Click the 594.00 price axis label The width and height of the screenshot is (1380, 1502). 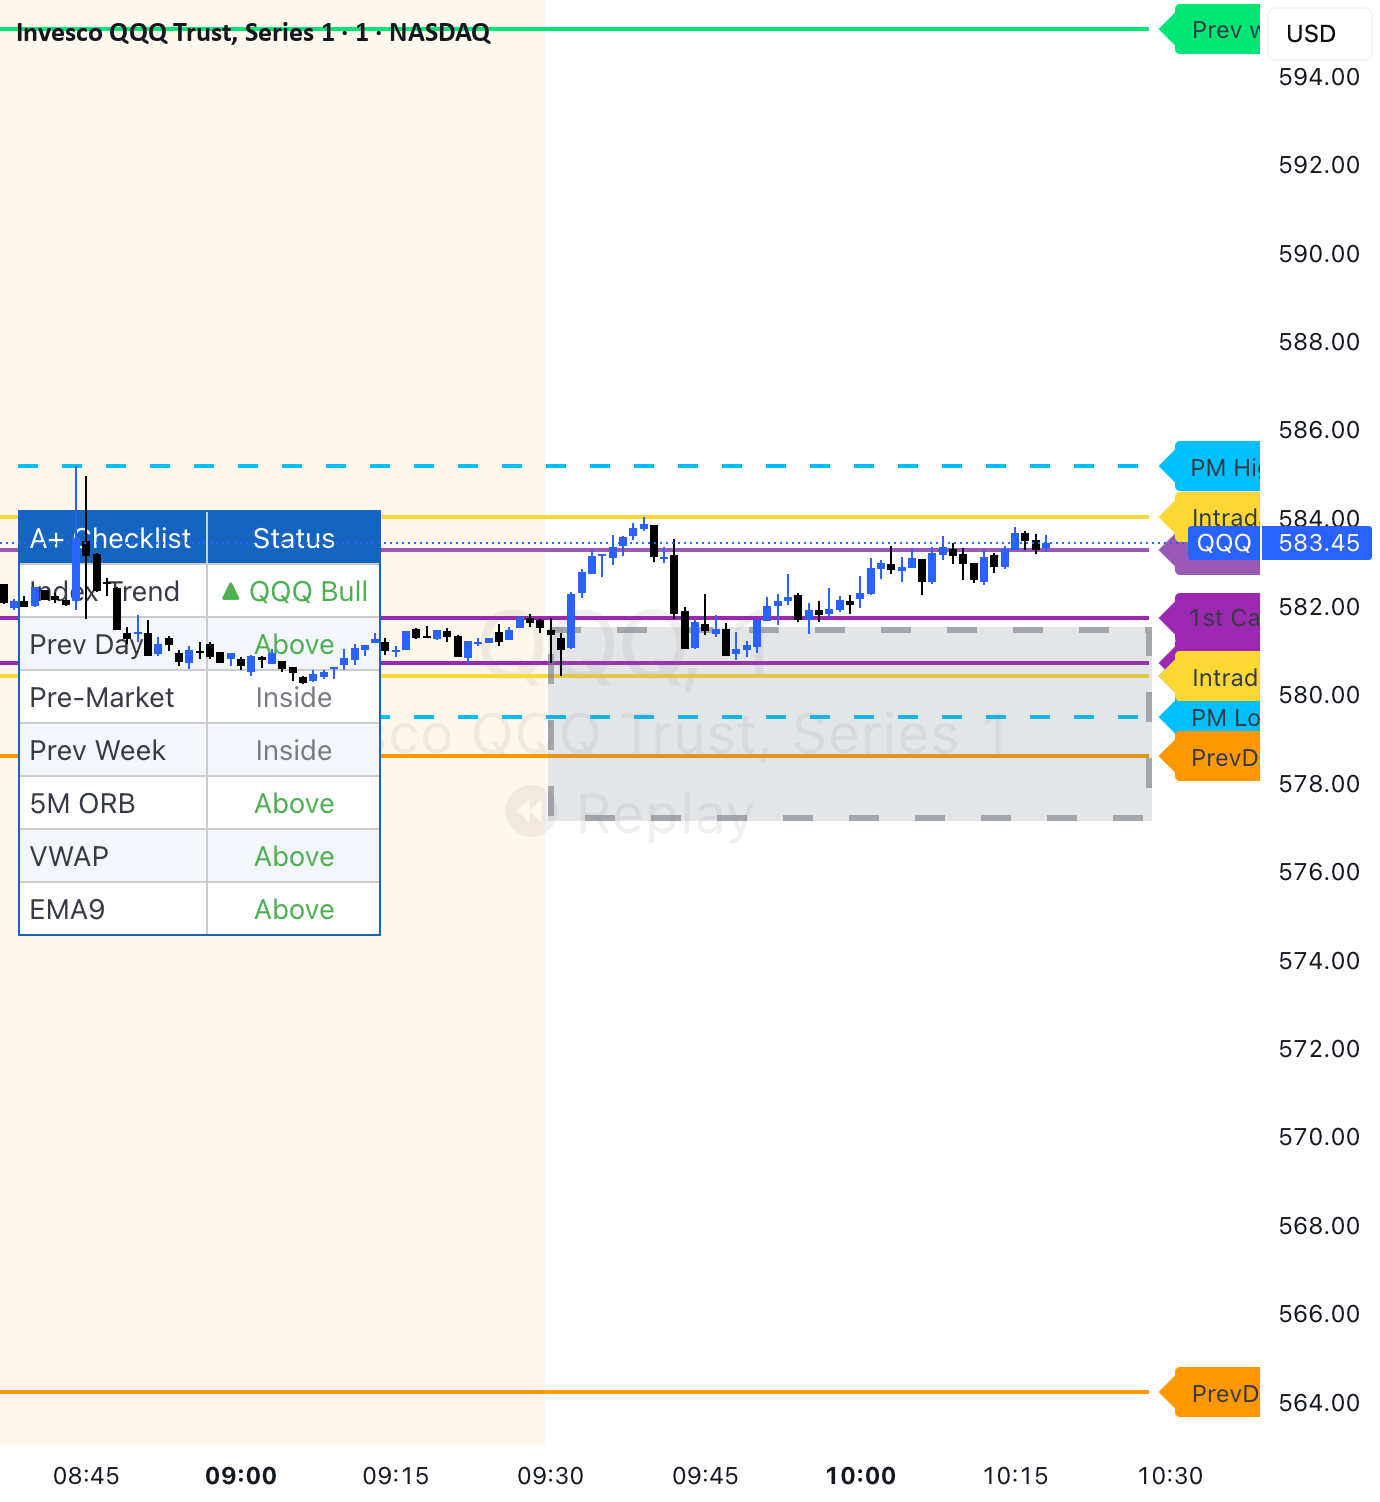pos(1319,77)
